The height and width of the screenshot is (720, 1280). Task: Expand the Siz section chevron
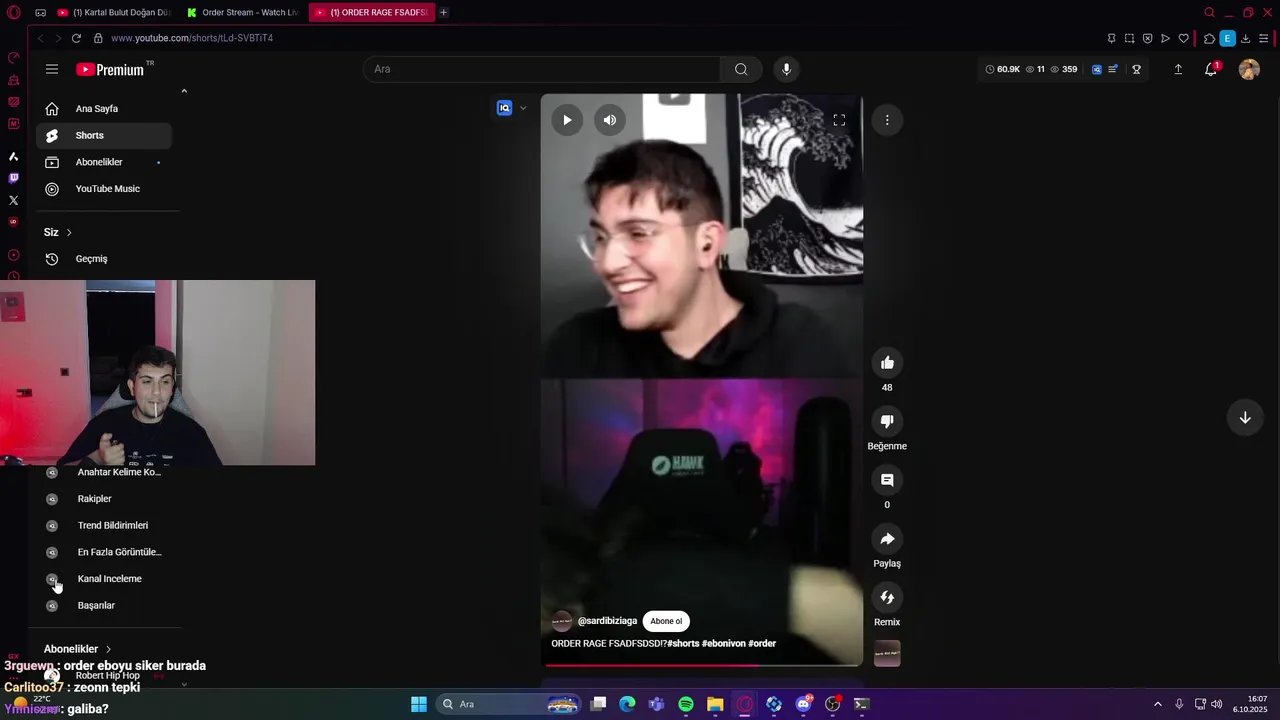click(69, 232)
